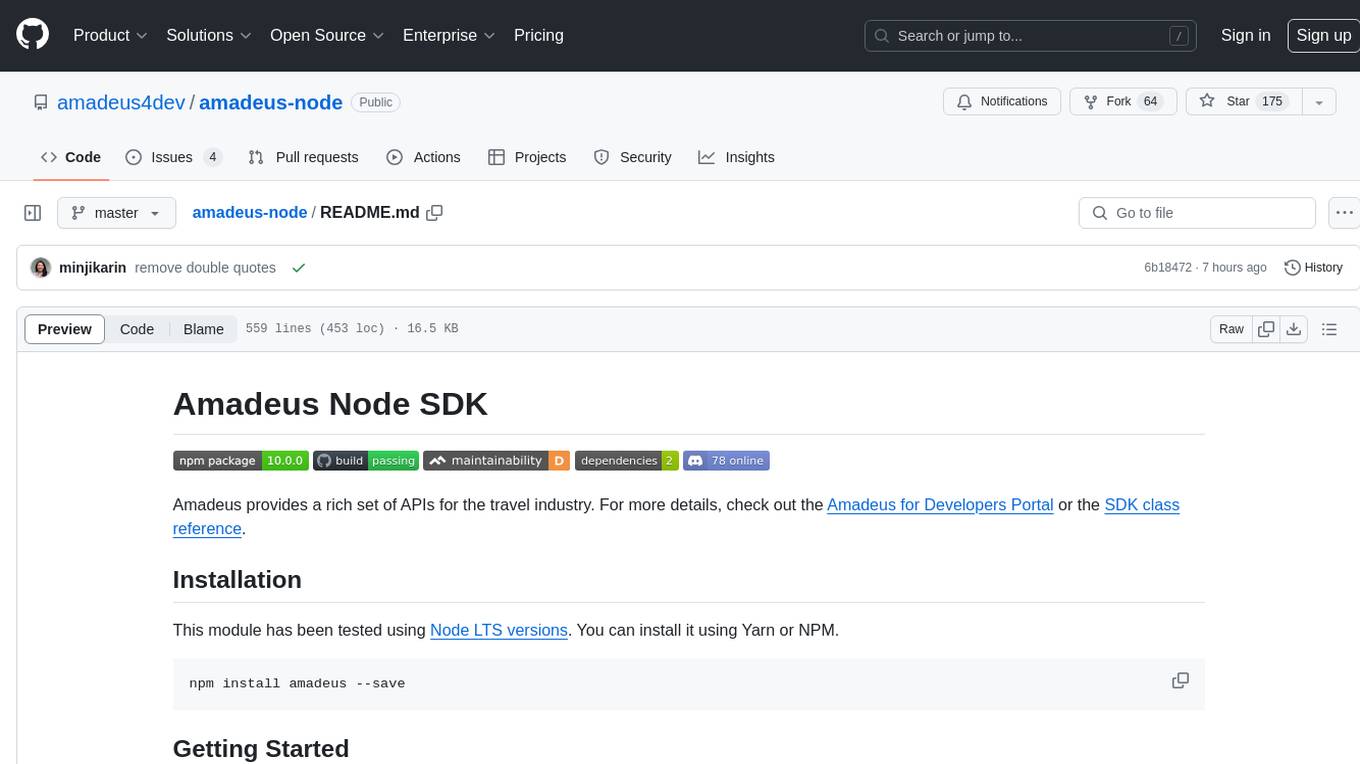Open the more file actions menu
Screen dimensions: 1360x764
1344,213
